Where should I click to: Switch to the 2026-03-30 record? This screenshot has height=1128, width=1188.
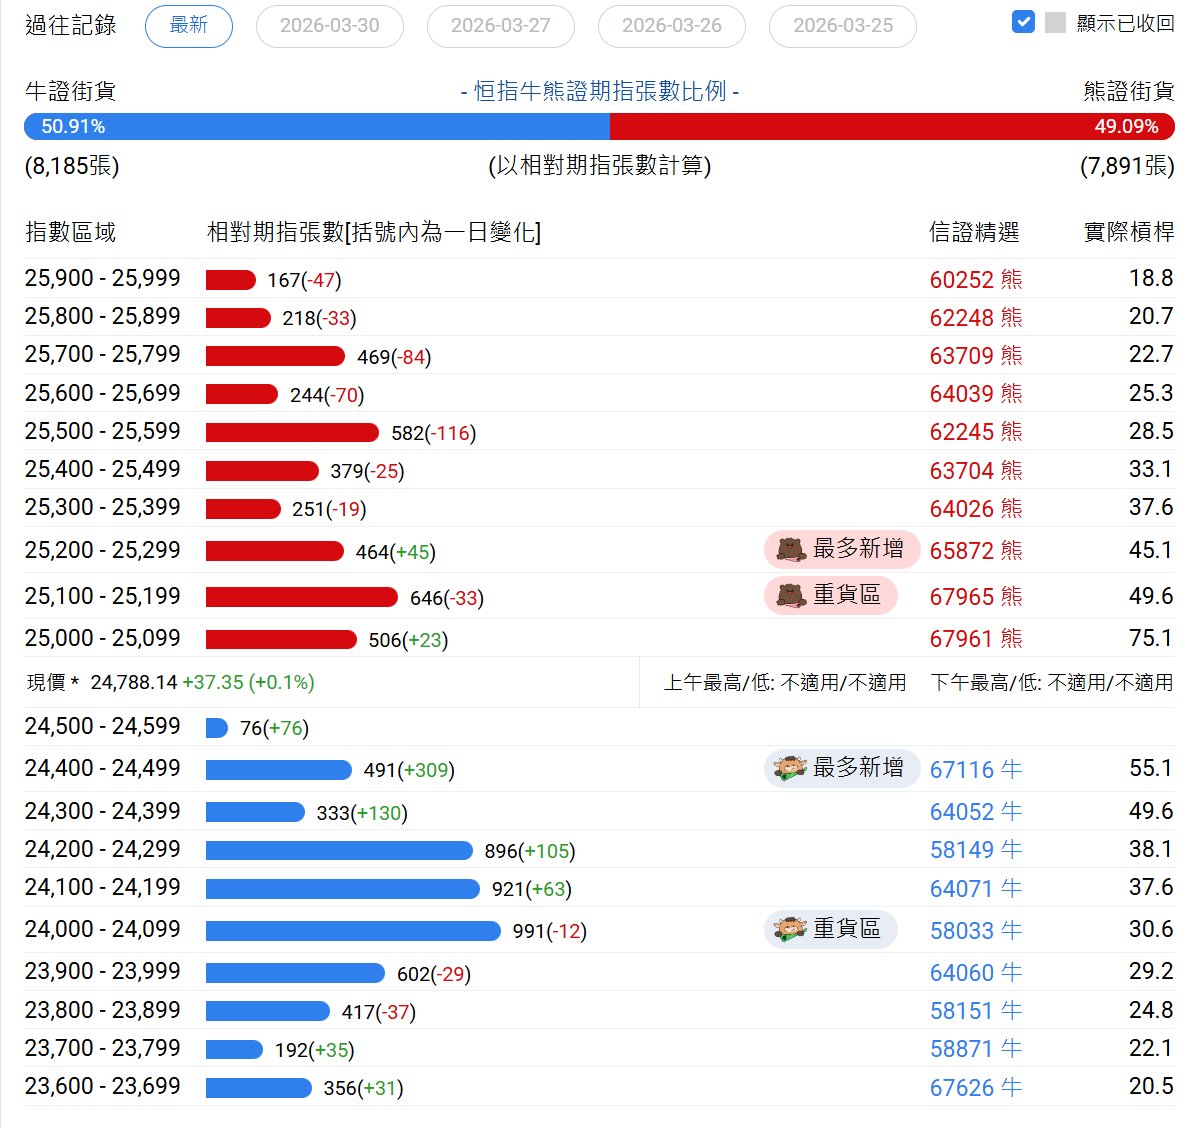[329, 26]
